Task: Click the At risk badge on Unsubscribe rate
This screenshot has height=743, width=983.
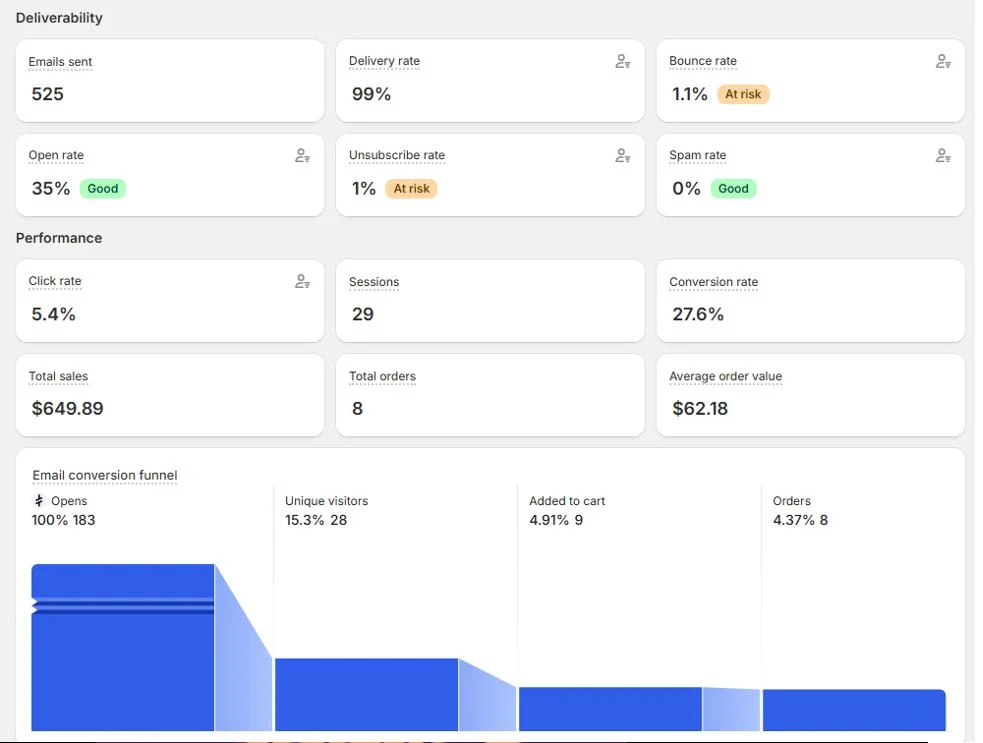Action: 411,188
